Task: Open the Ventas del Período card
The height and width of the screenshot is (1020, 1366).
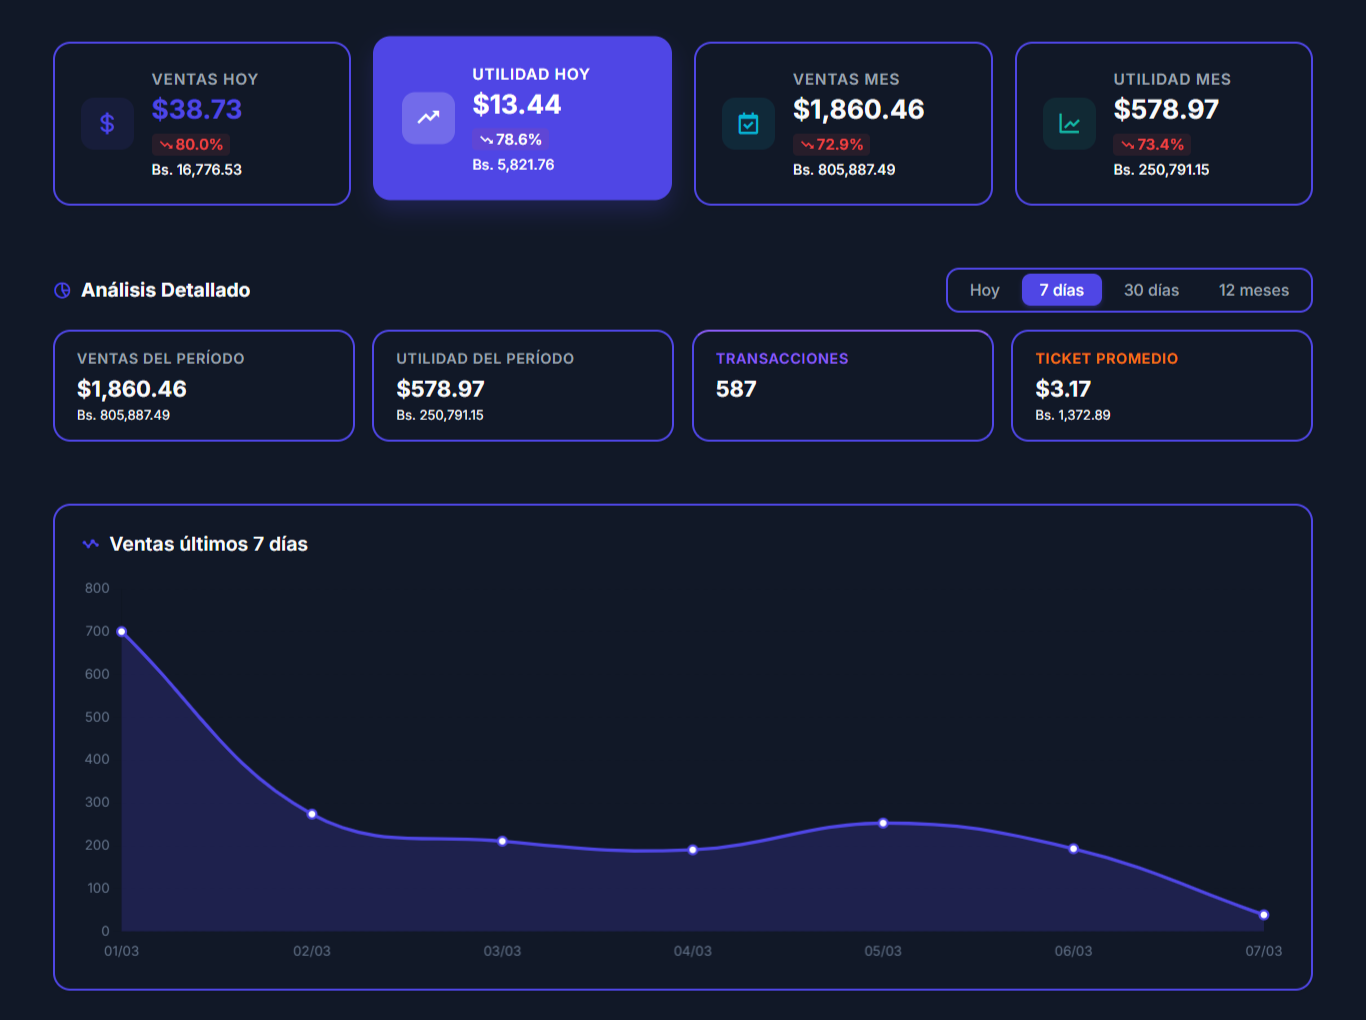Action: coord(204,386)
